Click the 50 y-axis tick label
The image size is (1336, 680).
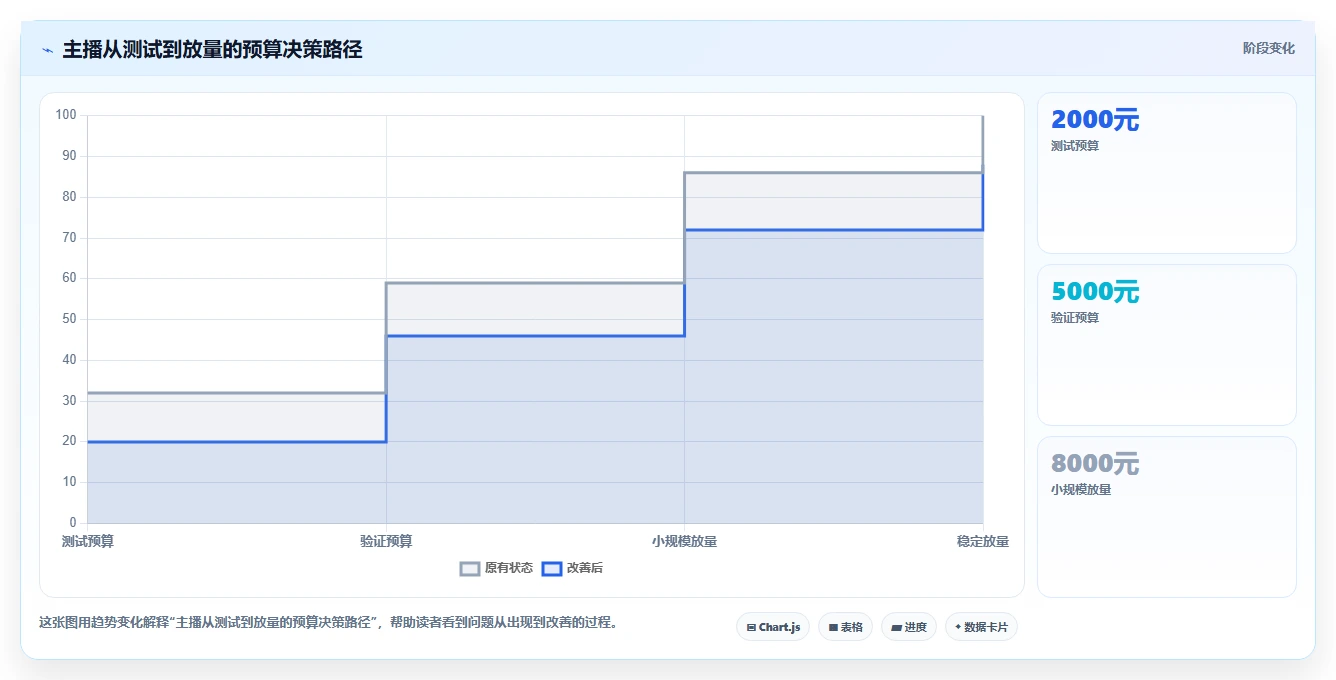pos(69,319)
